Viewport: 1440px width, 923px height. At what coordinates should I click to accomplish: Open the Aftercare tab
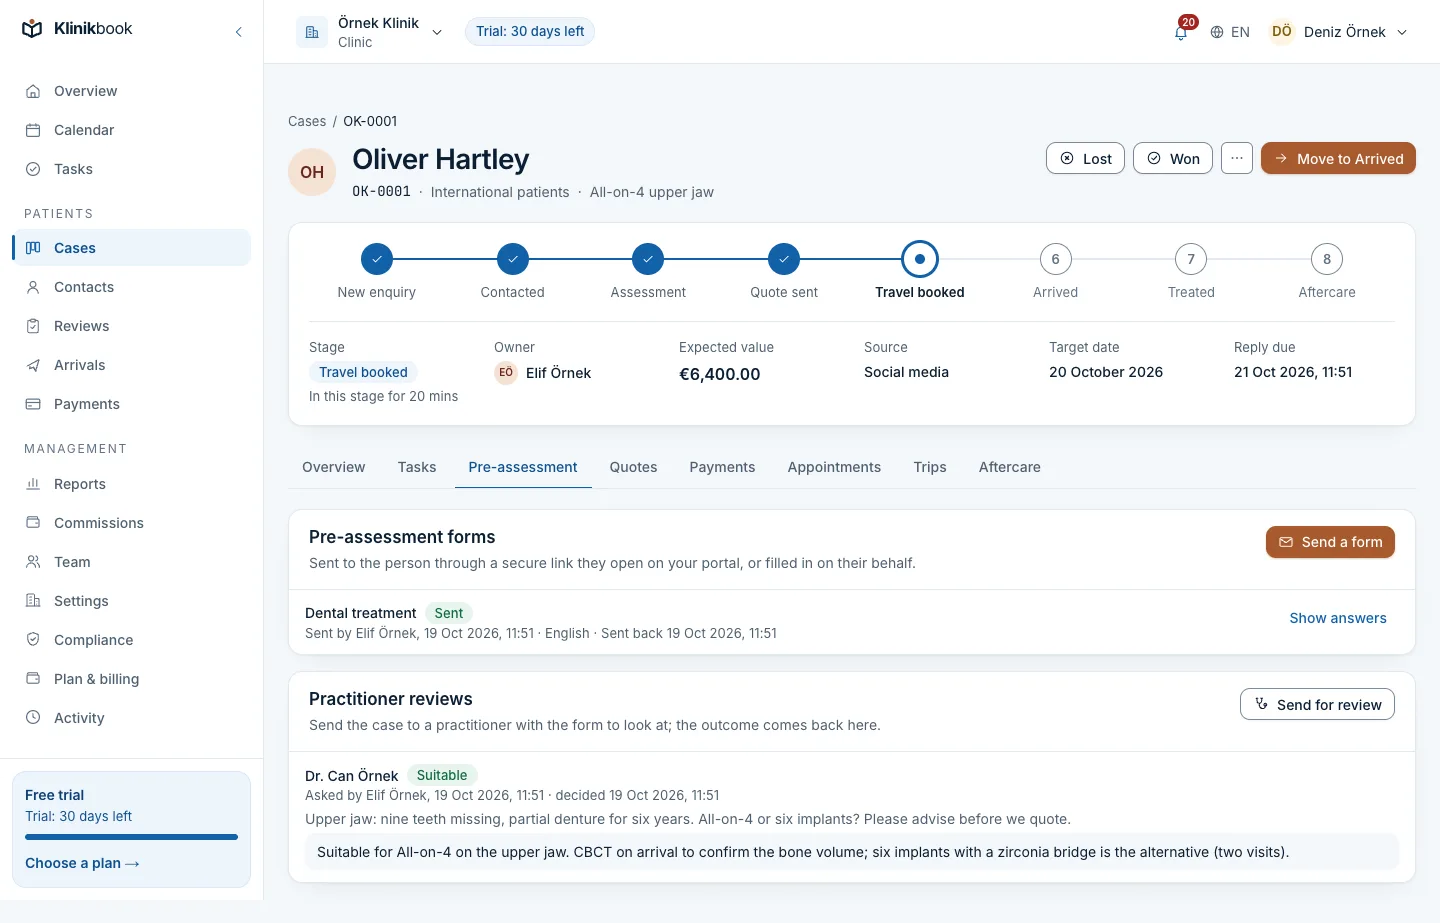pyautogui.click(x=1010, y=467)
